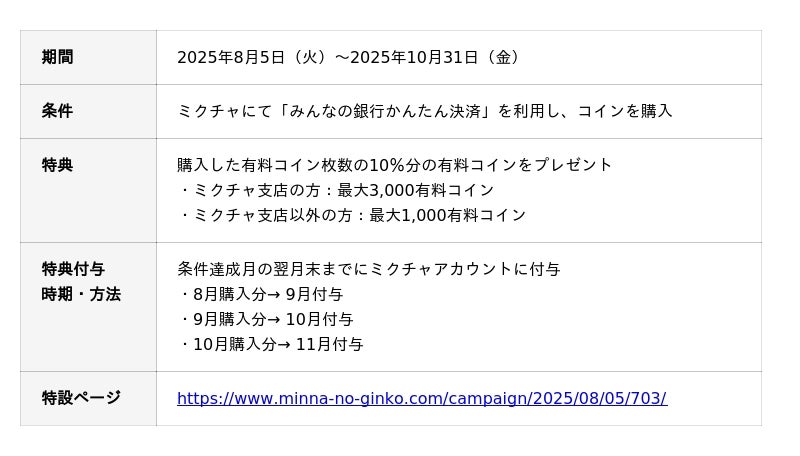Screen dimensions: 800x456
Task: Click the 9月購入分→10月付与 bullet
Action: [267, 319]
